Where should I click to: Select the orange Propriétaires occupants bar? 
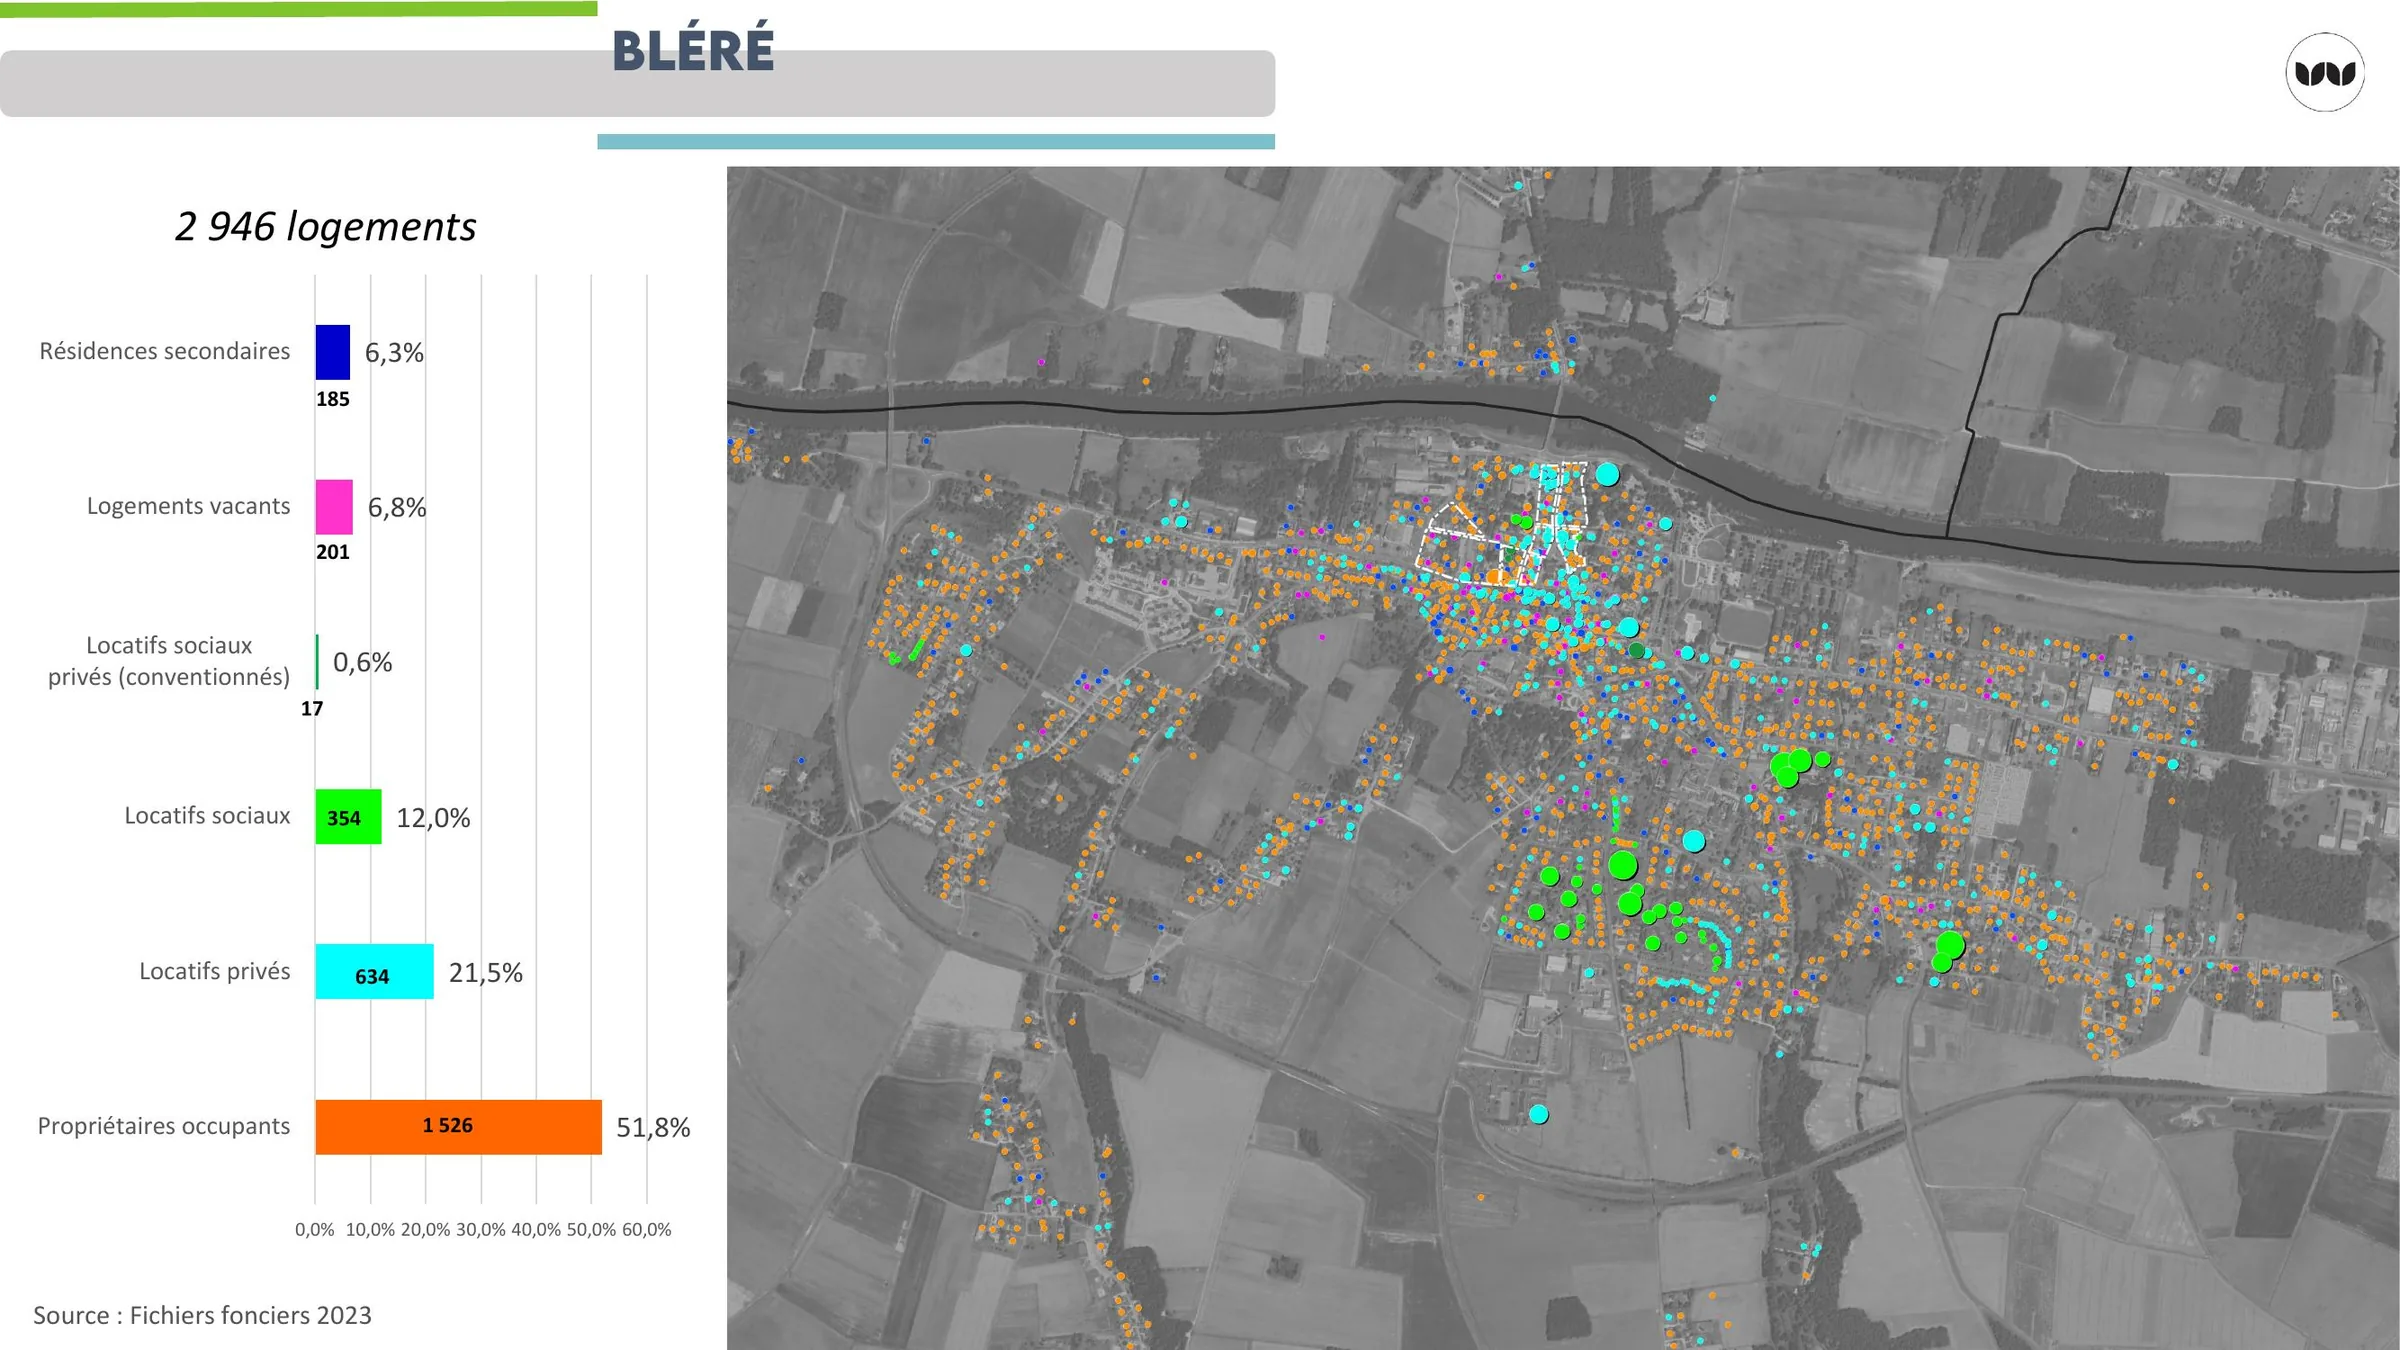coord(459,1127)
